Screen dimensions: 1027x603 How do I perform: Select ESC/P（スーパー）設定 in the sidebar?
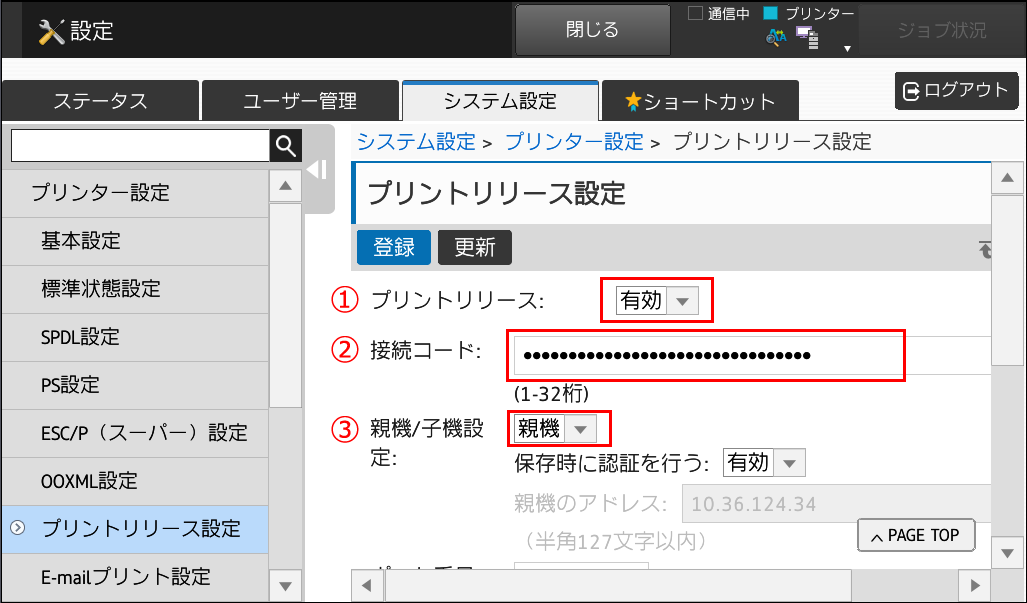point(135,433)
